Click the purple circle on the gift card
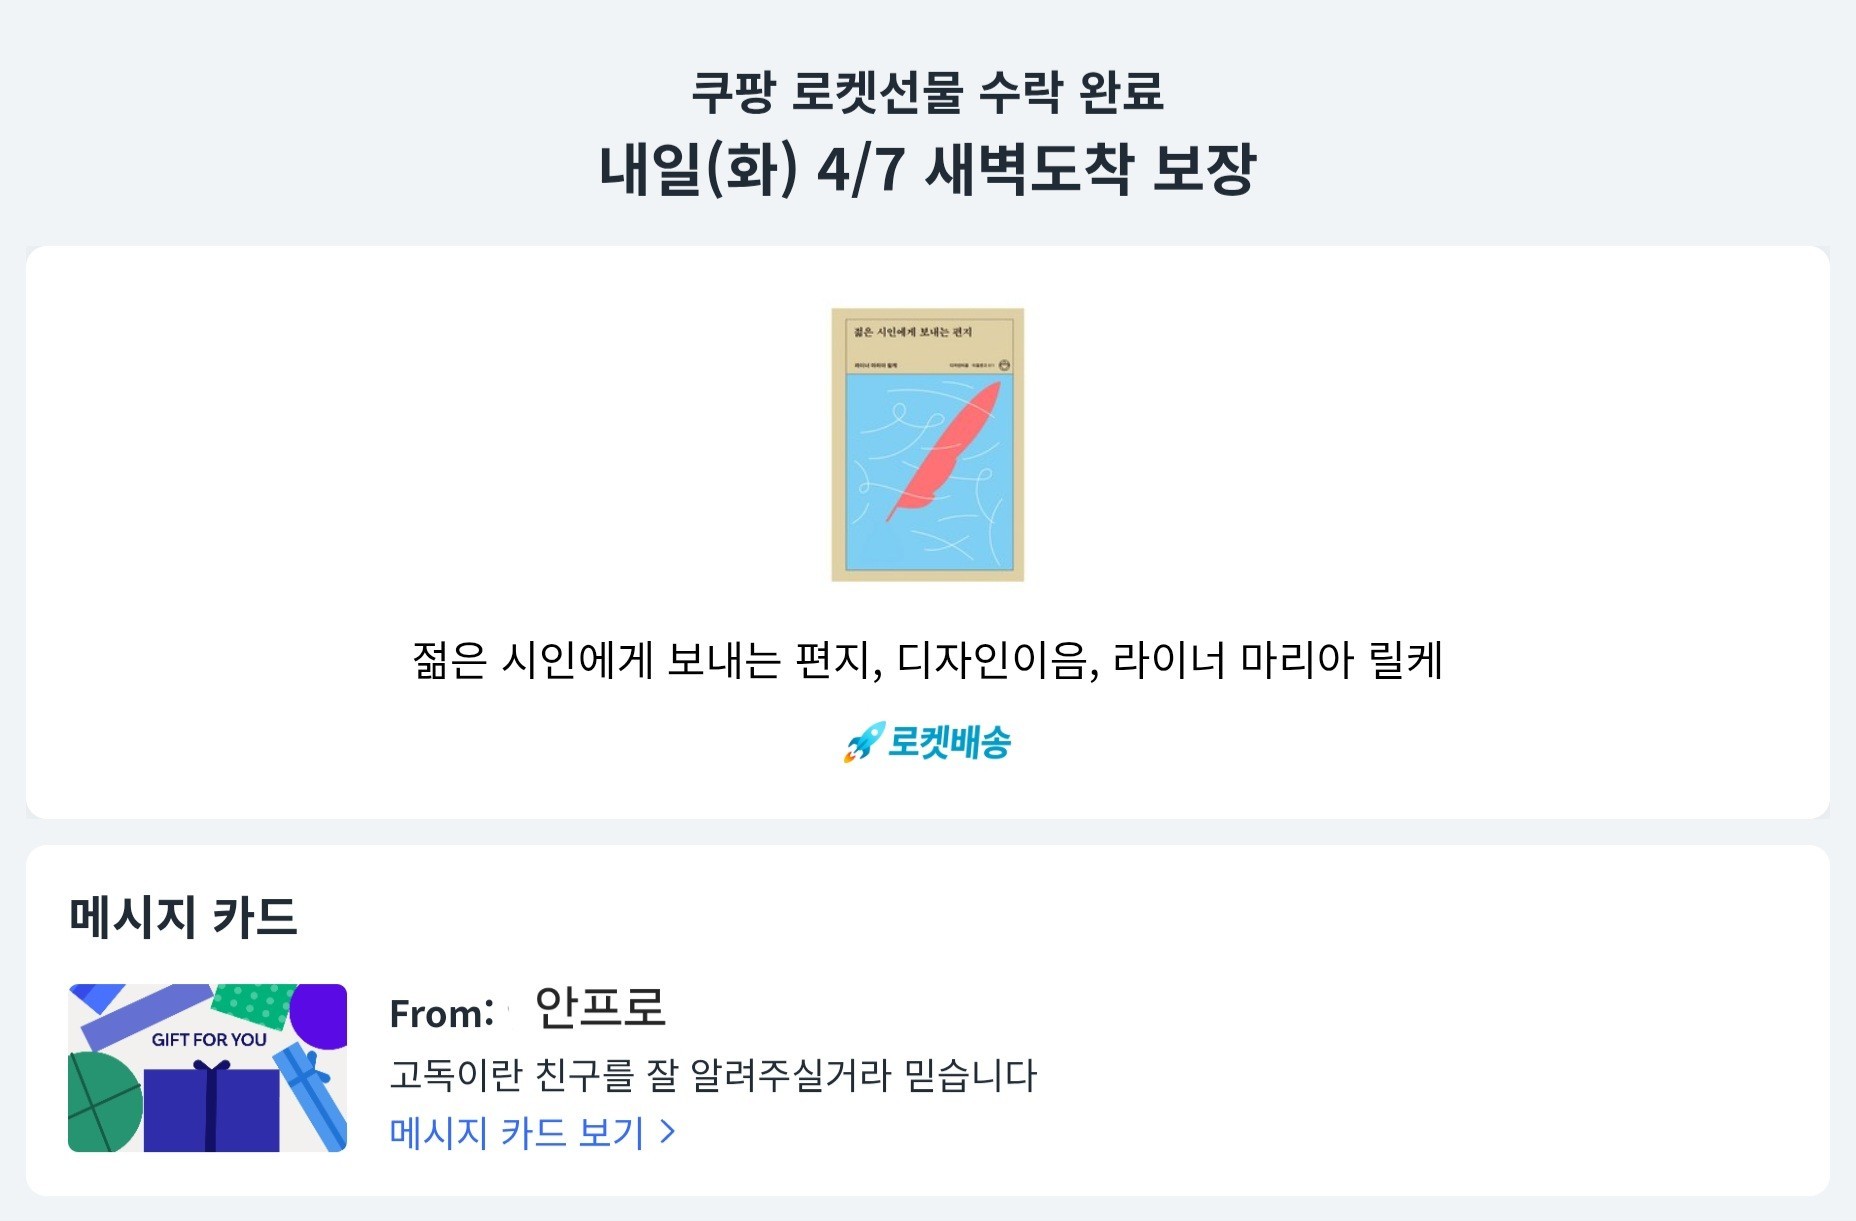Image resolution: width=1856 pixels, height=1221 pixels. tap(321, 1014)
